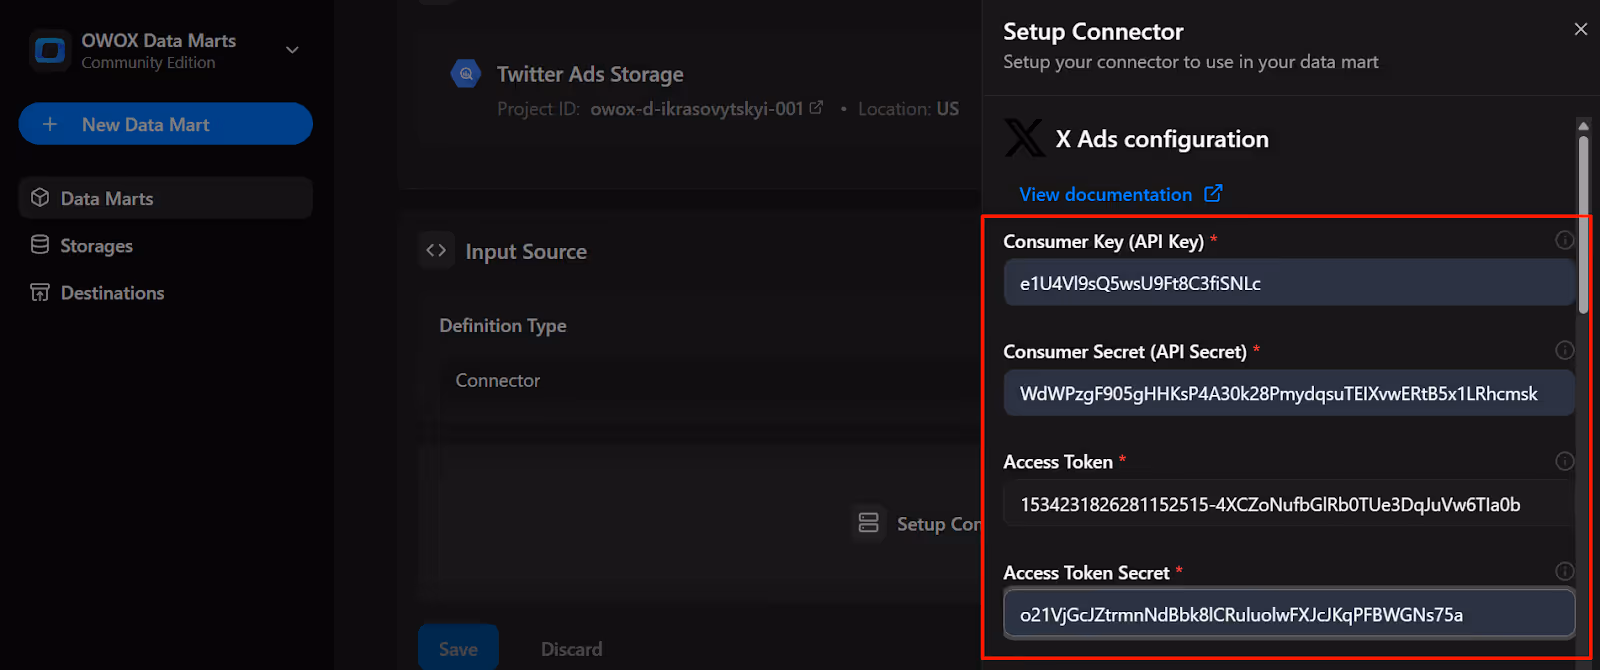Click the Setup Connector button icon
This screenshot has width=1600, height=670.
coord(868,523)
